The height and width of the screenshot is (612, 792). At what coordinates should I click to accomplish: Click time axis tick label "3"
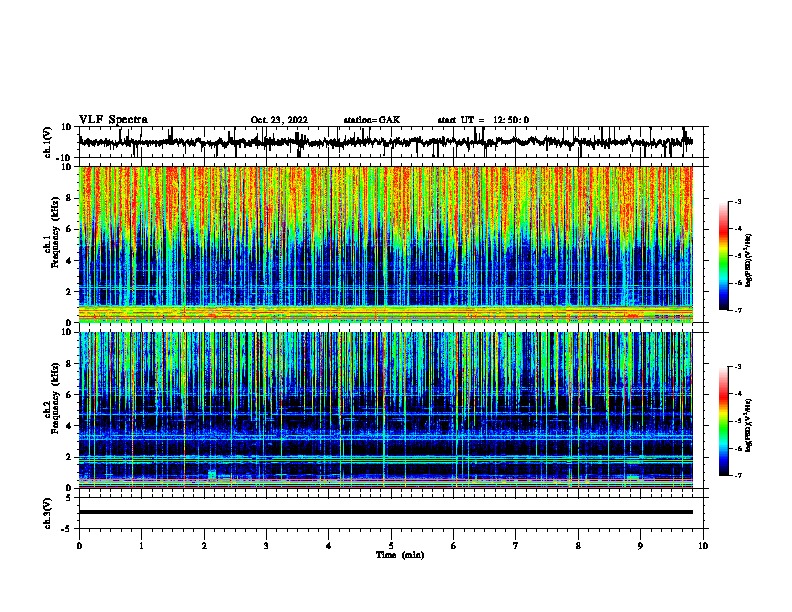coord(266,545)
